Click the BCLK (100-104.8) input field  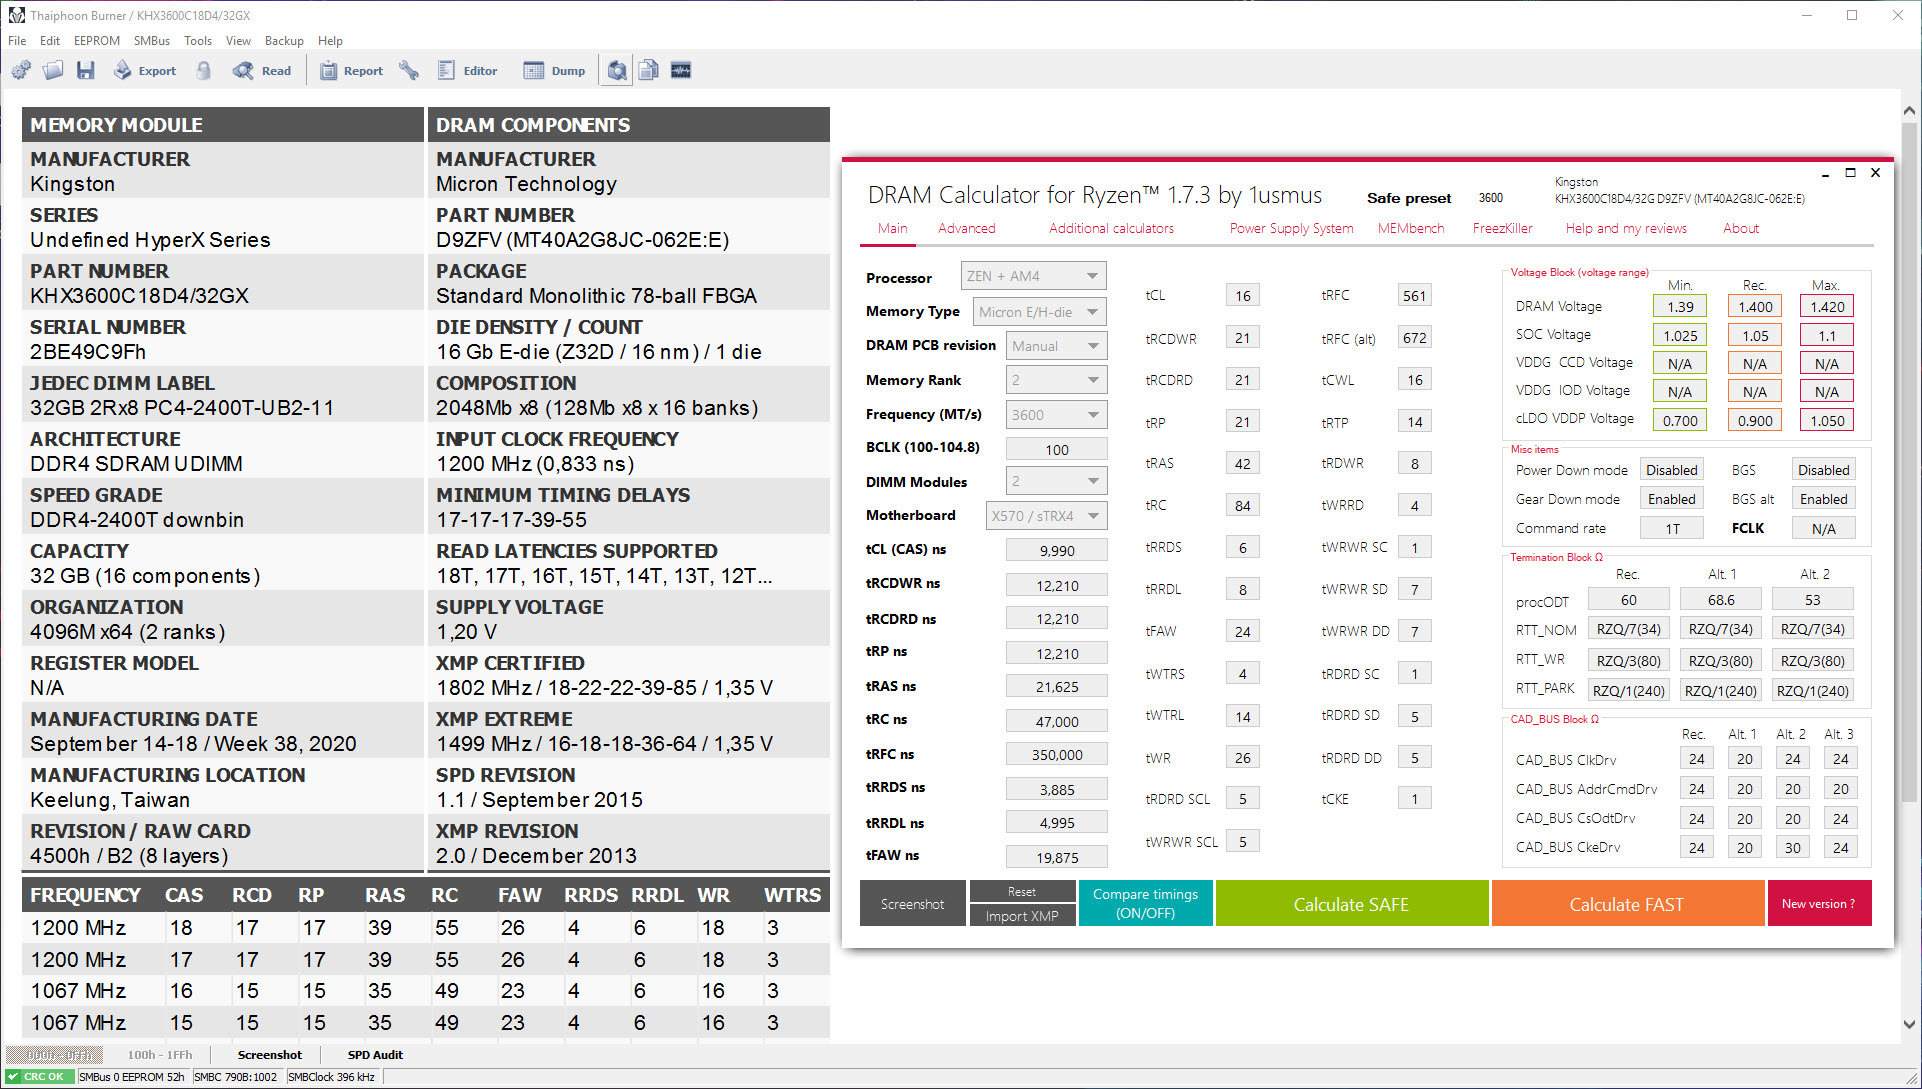(x=1056, y=449)
